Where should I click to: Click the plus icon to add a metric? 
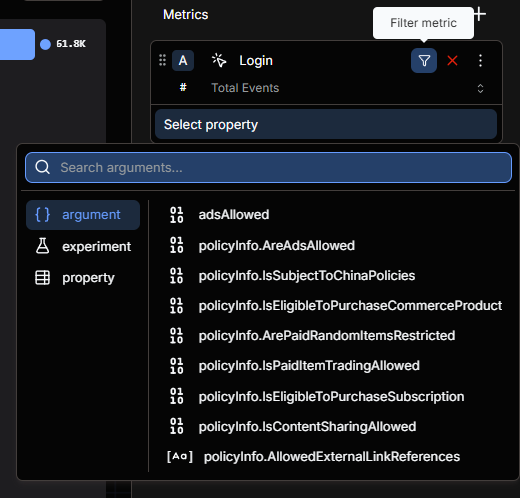pyautogui.click(x=479, y=14)
